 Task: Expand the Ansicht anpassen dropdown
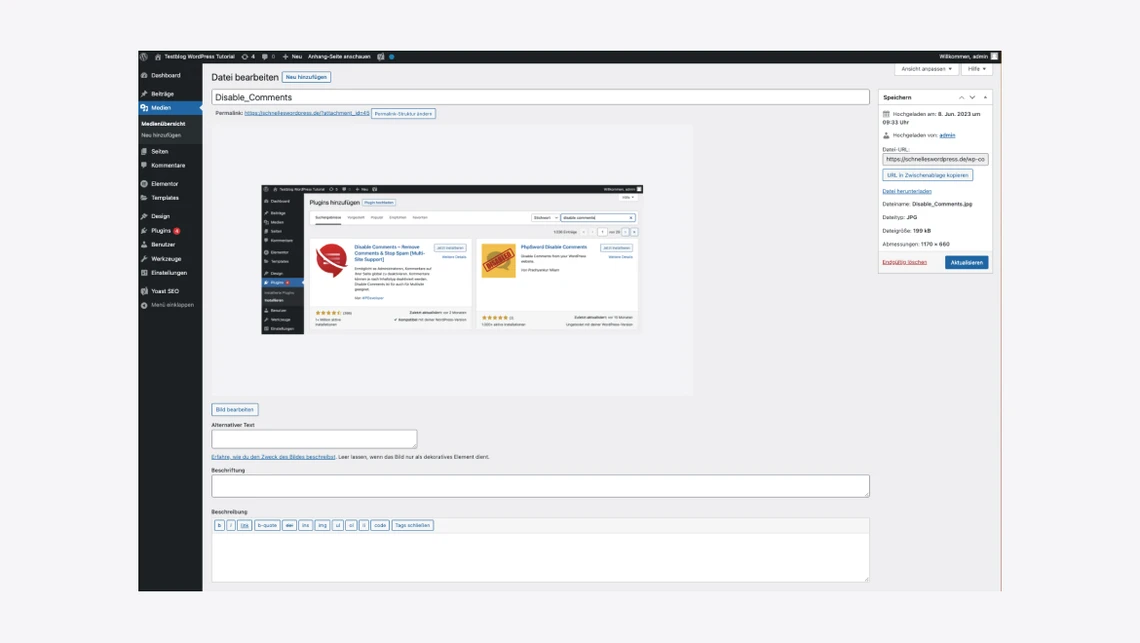coord(926,69)
